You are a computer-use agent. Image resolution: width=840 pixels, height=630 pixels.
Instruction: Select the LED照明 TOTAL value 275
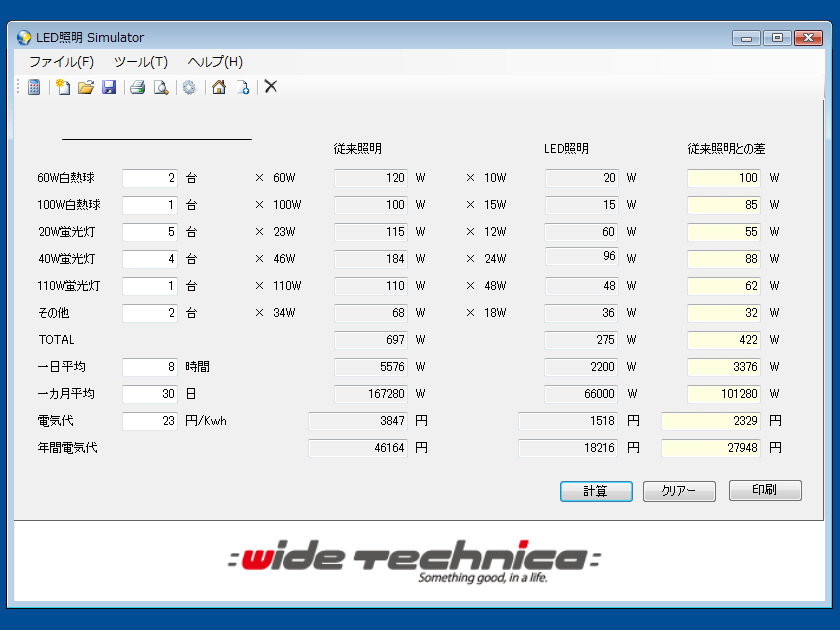tap(581, 340)
